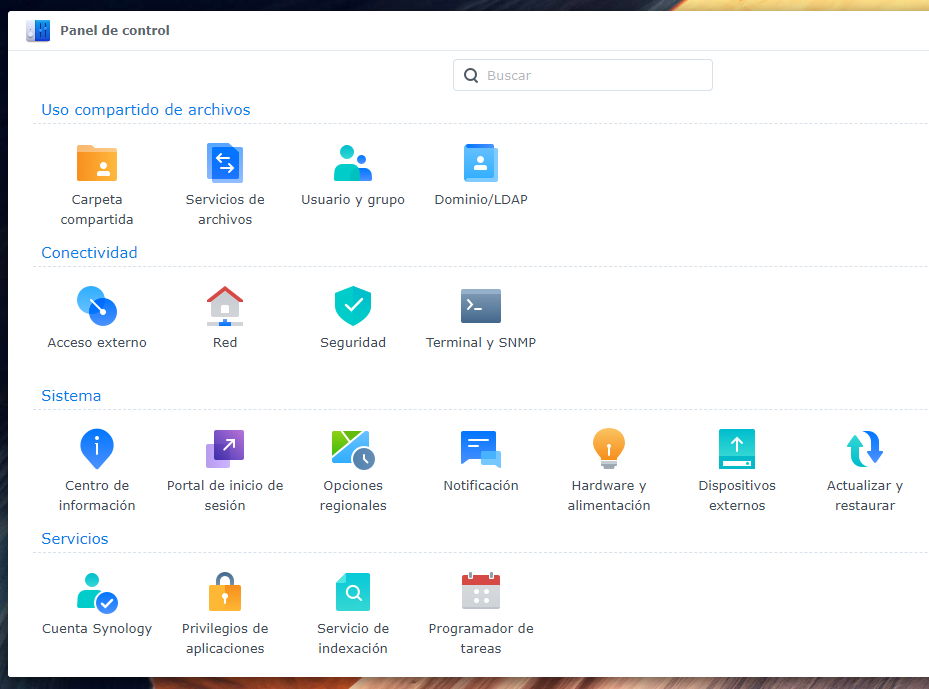Open Dominio/LDAP settings

tap(481, 163)
